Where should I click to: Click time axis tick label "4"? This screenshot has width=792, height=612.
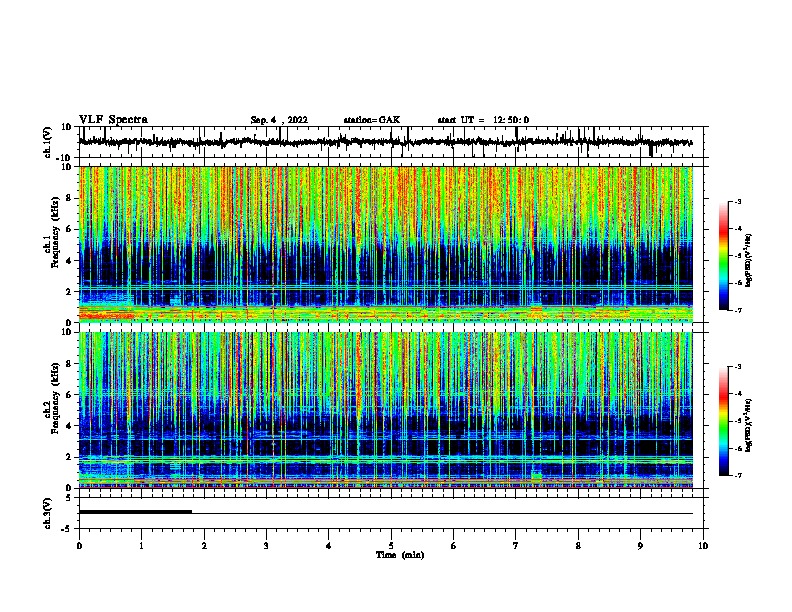(329, 546)
